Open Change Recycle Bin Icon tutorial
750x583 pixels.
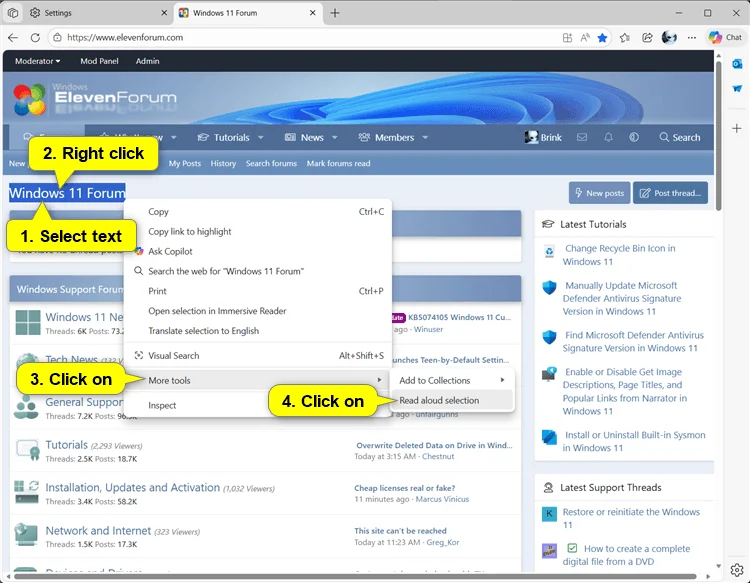pos(619,255)
